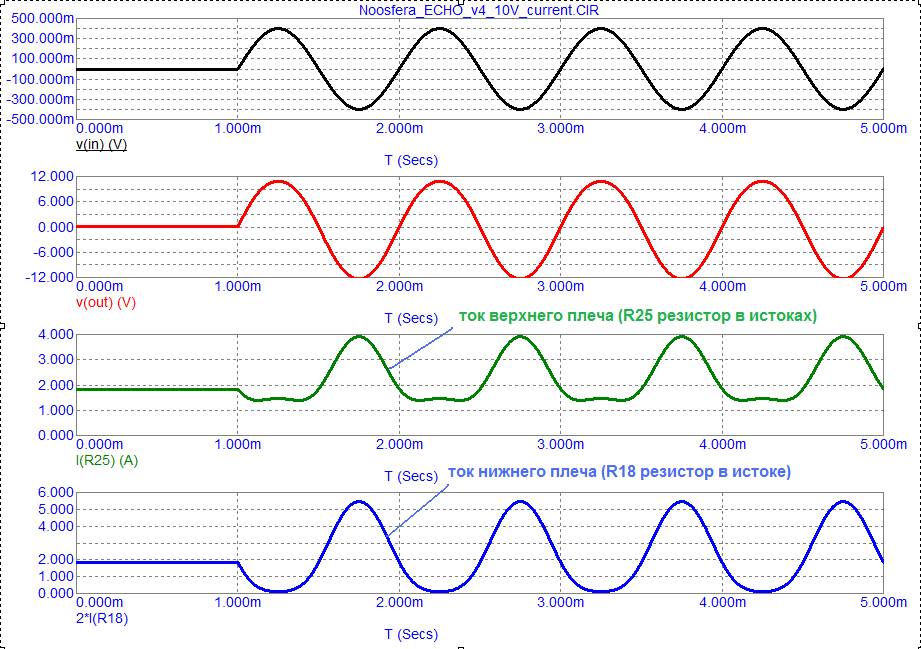Select the I(R25) (A) trace label

tap(107, 460)
